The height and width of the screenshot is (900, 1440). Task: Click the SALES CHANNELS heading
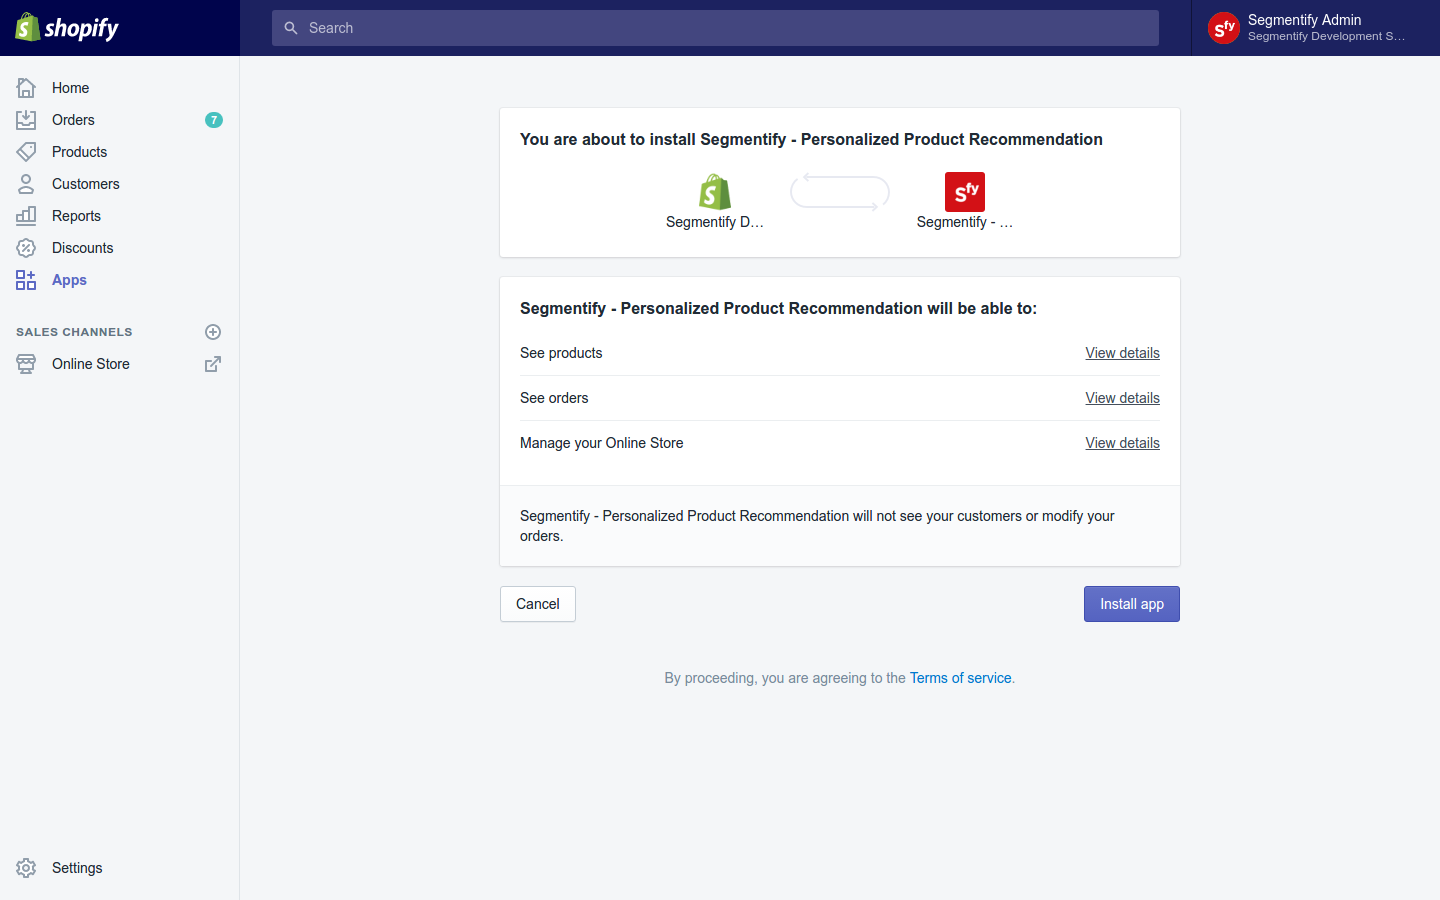(74, 332)
